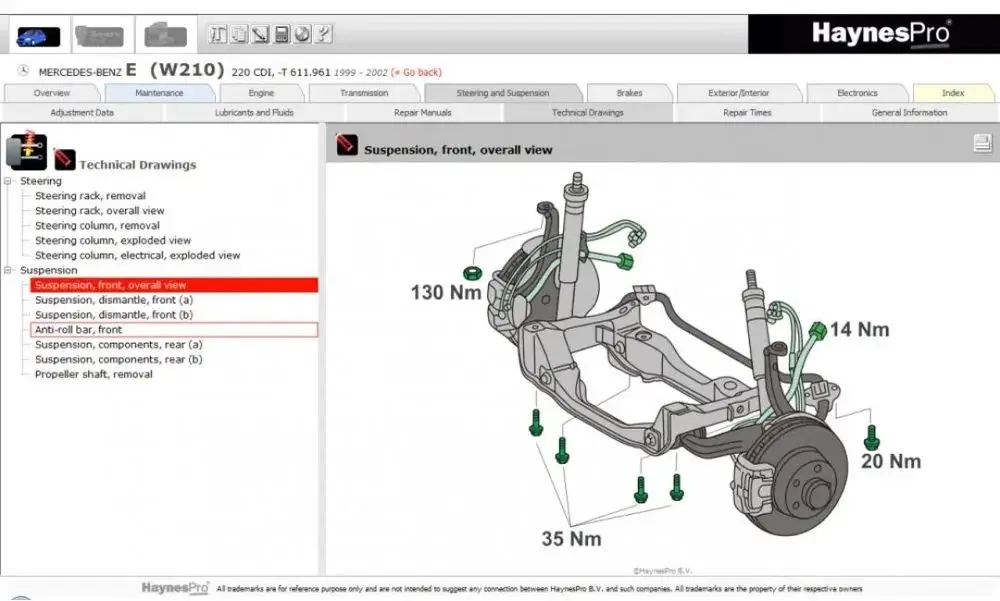This screenshot has width=1000, height=601.
Task: Open the Repair Times sub-tab
Action: (x=747, y=112)
